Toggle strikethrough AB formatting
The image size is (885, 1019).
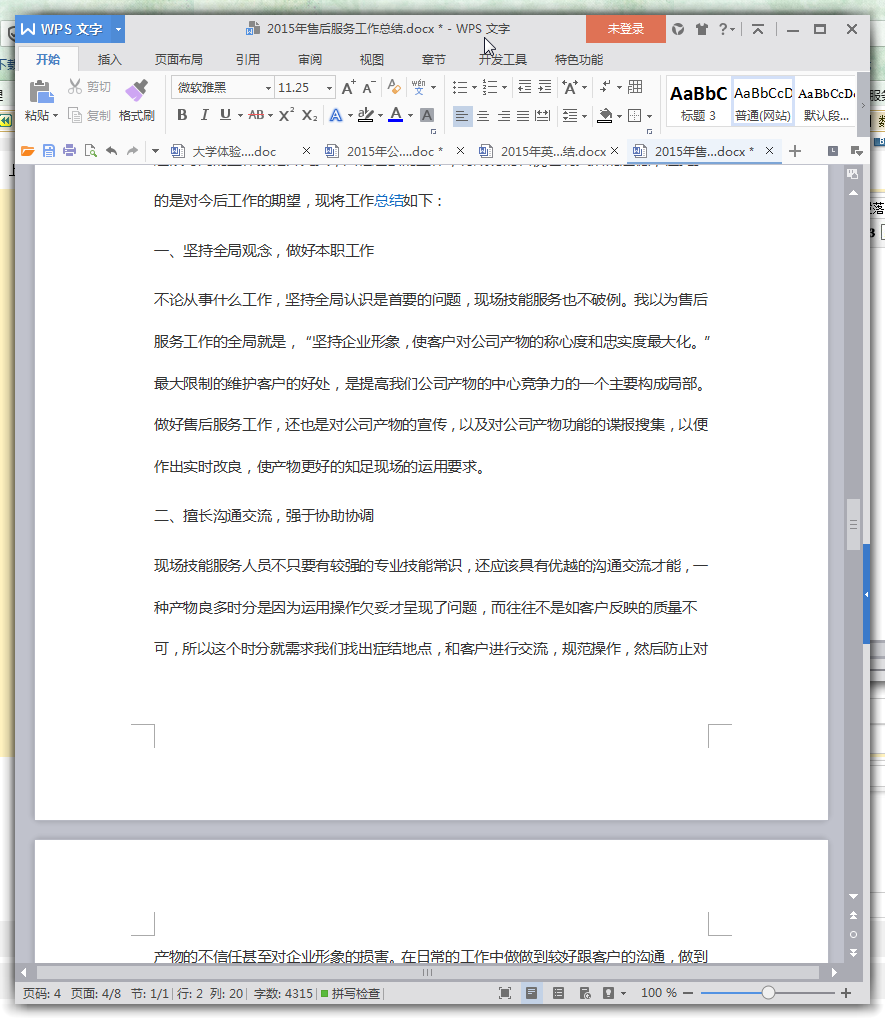pos(256,115)
